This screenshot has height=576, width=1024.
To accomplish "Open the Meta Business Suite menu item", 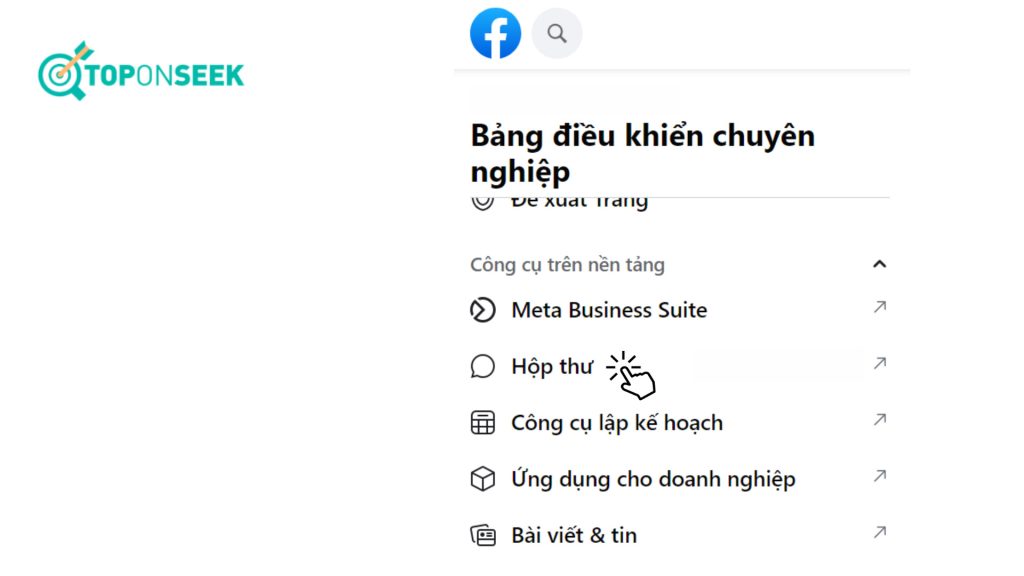I will coord(609,310).
